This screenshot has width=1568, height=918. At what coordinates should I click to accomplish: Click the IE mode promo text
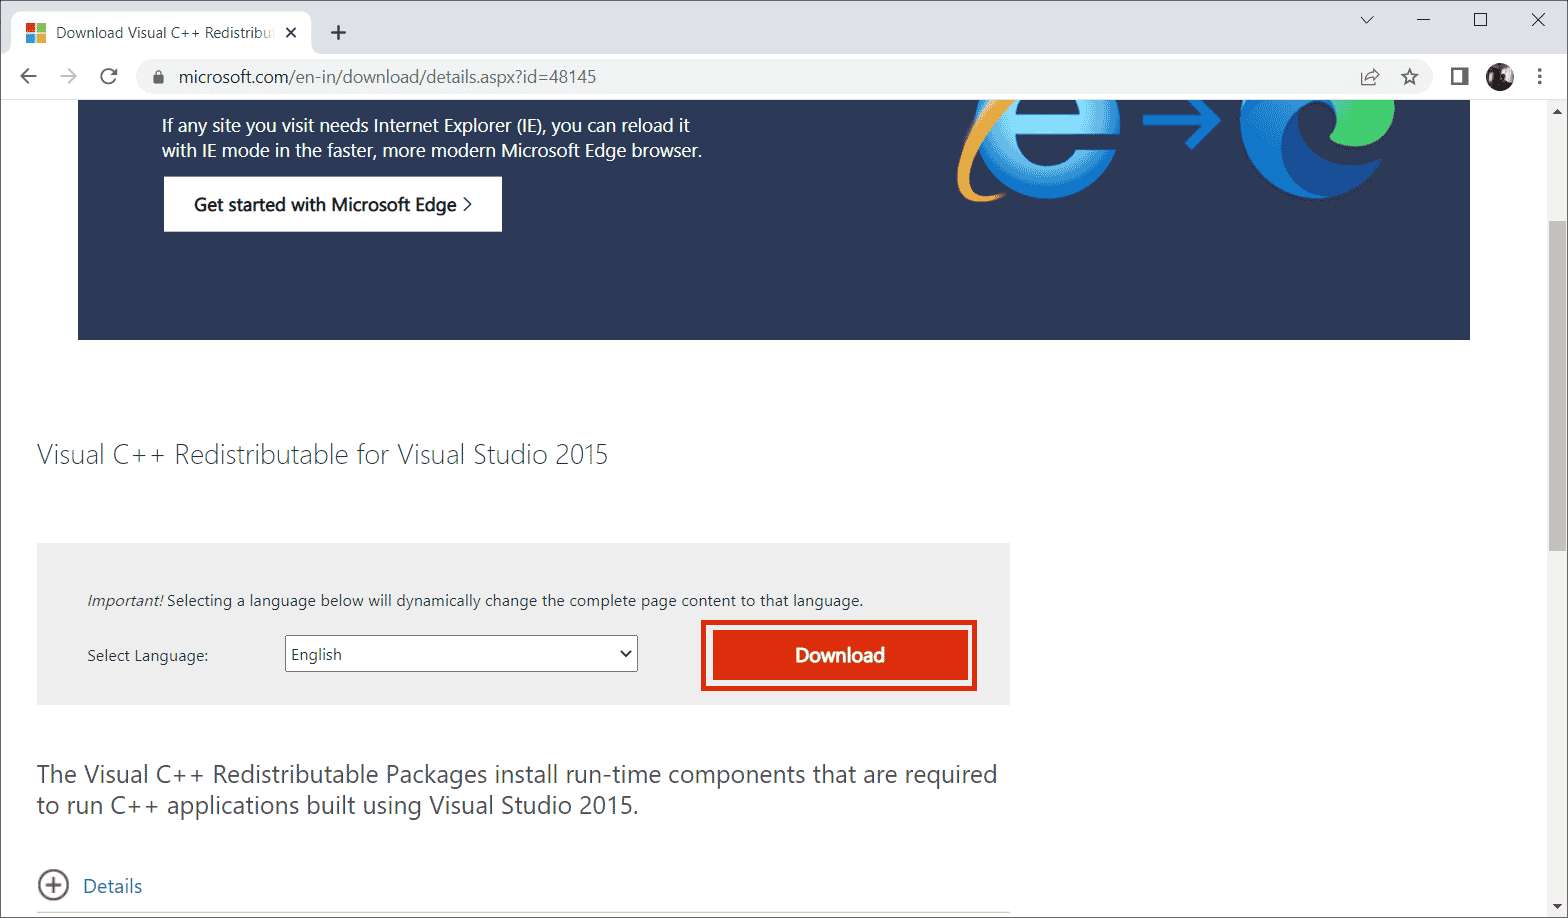pyautogui.click(x=432, y=138)
